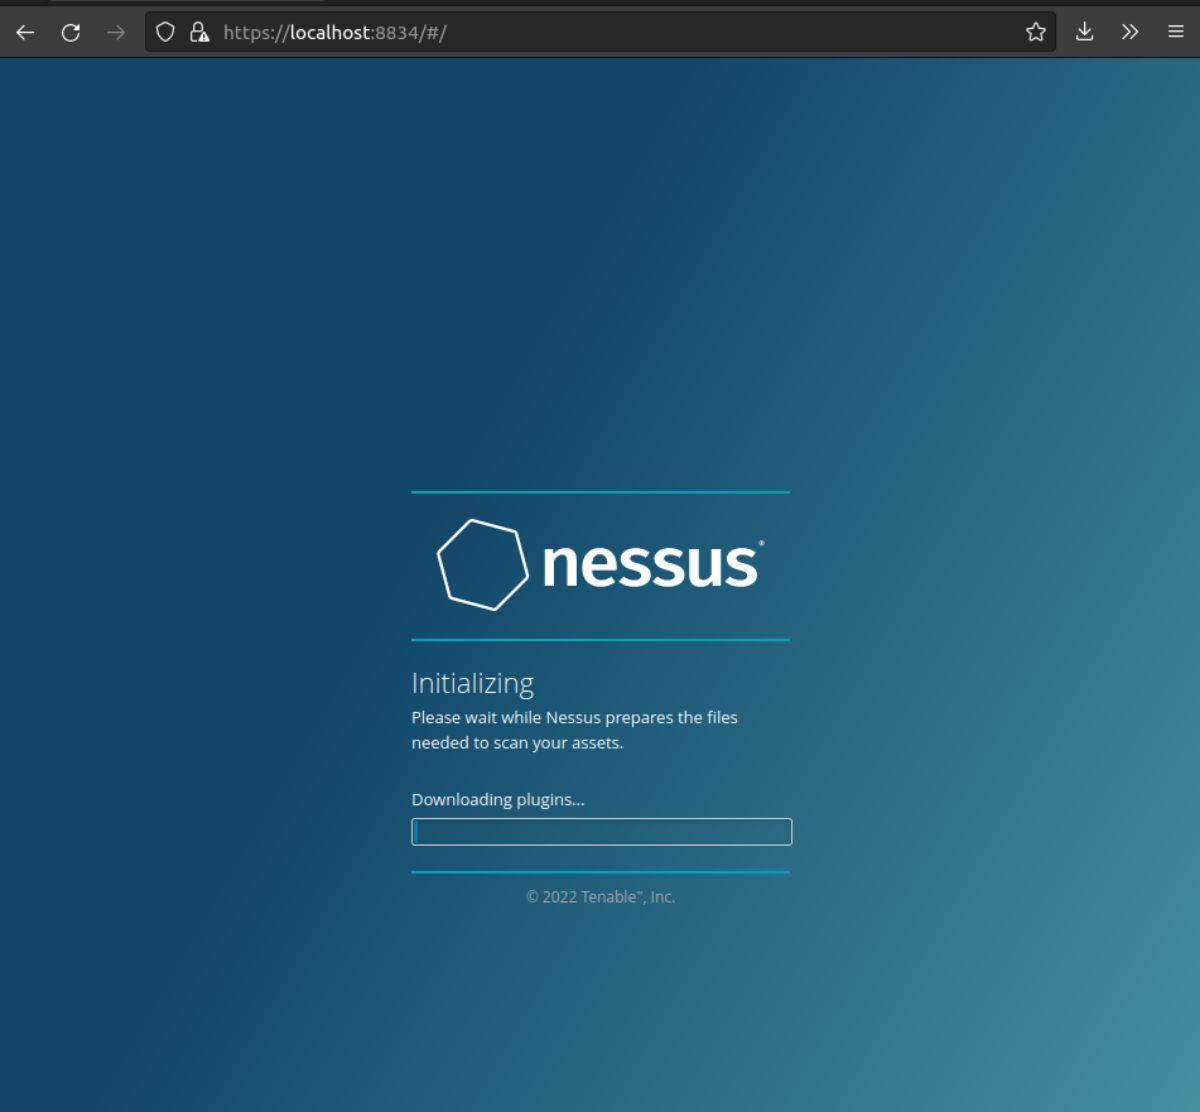The width and height of the screenshot is (1200, 1112).
Task: Click the tracking protection shield icon
Action: (x=163, y=31)
